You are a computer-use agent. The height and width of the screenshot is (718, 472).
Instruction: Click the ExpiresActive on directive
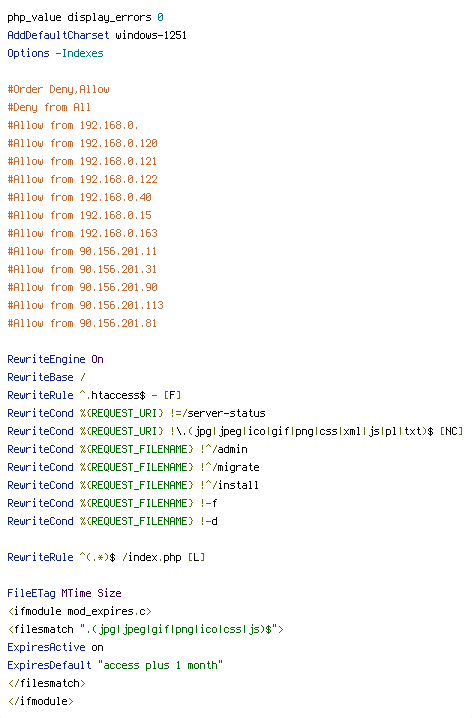(55, 647)
